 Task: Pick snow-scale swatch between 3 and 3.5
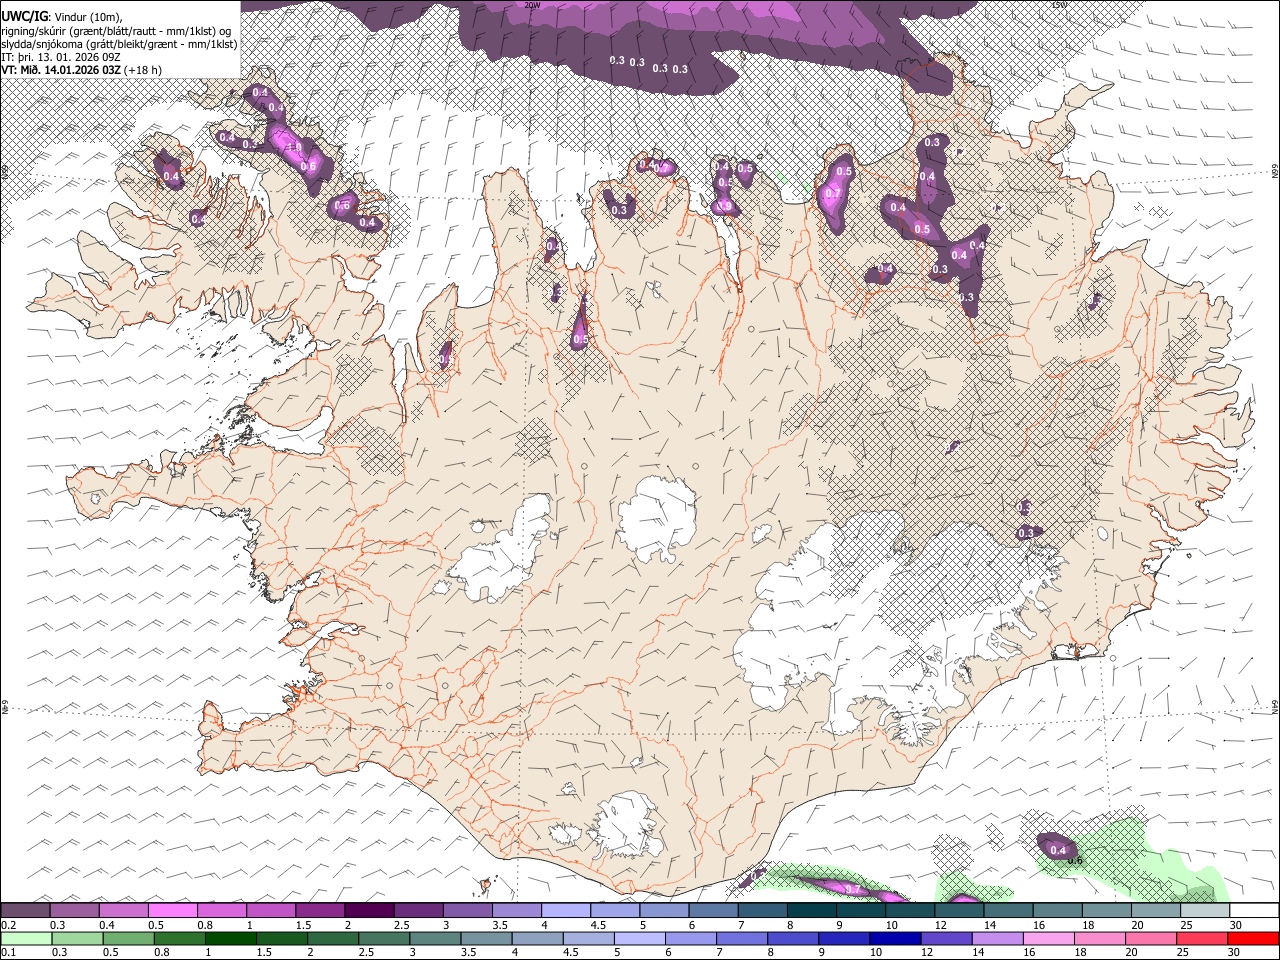(467, 910)
